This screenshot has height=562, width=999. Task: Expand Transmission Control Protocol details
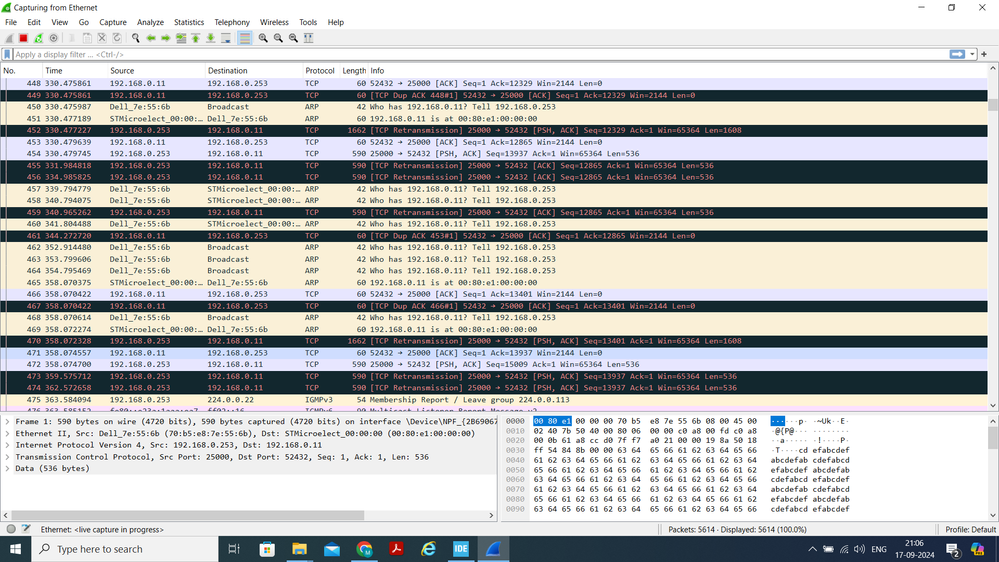(x=8, y=456)
